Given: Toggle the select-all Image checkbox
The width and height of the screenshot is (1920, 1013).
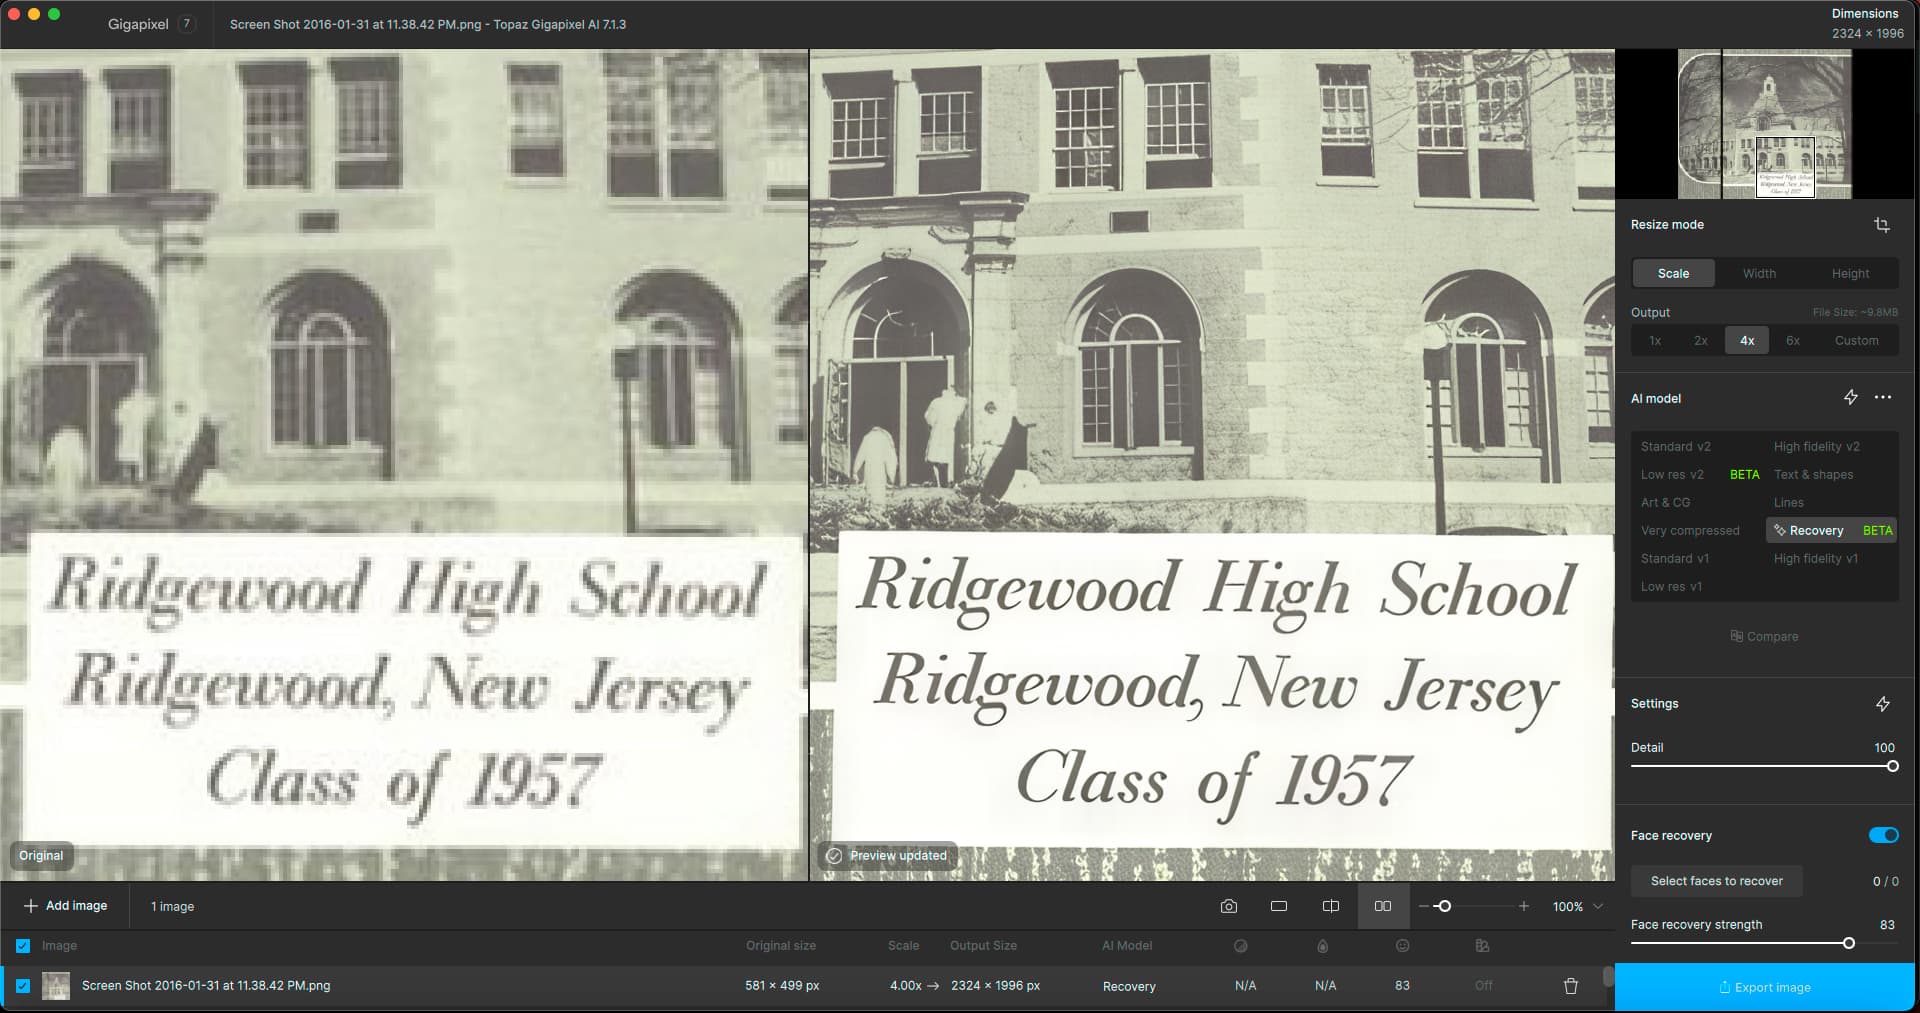Looking at the screenshot, I should pos(23,946).
